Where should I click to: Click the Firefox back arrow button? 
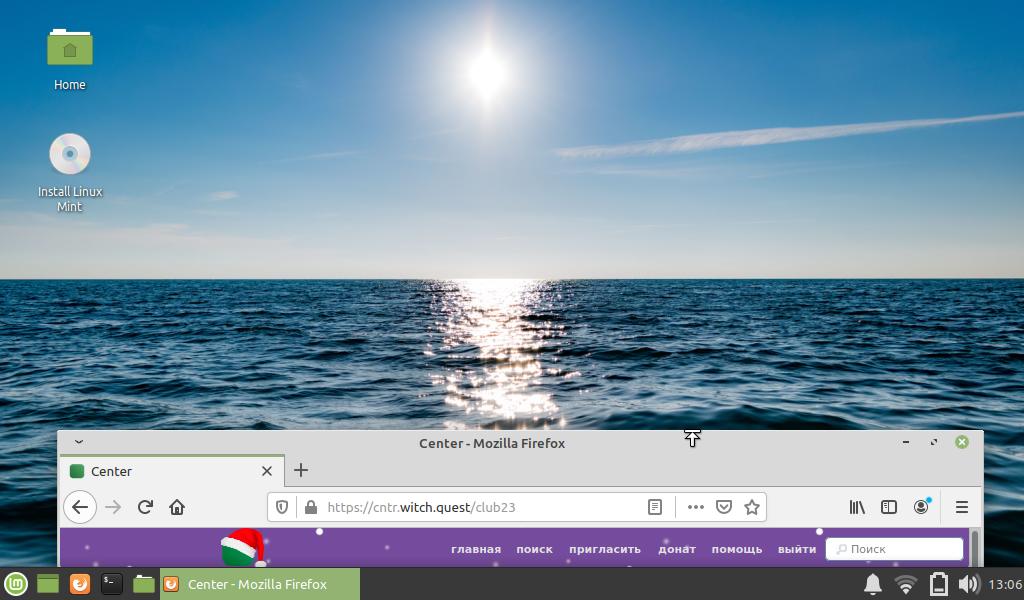click(x=80, y=507)
